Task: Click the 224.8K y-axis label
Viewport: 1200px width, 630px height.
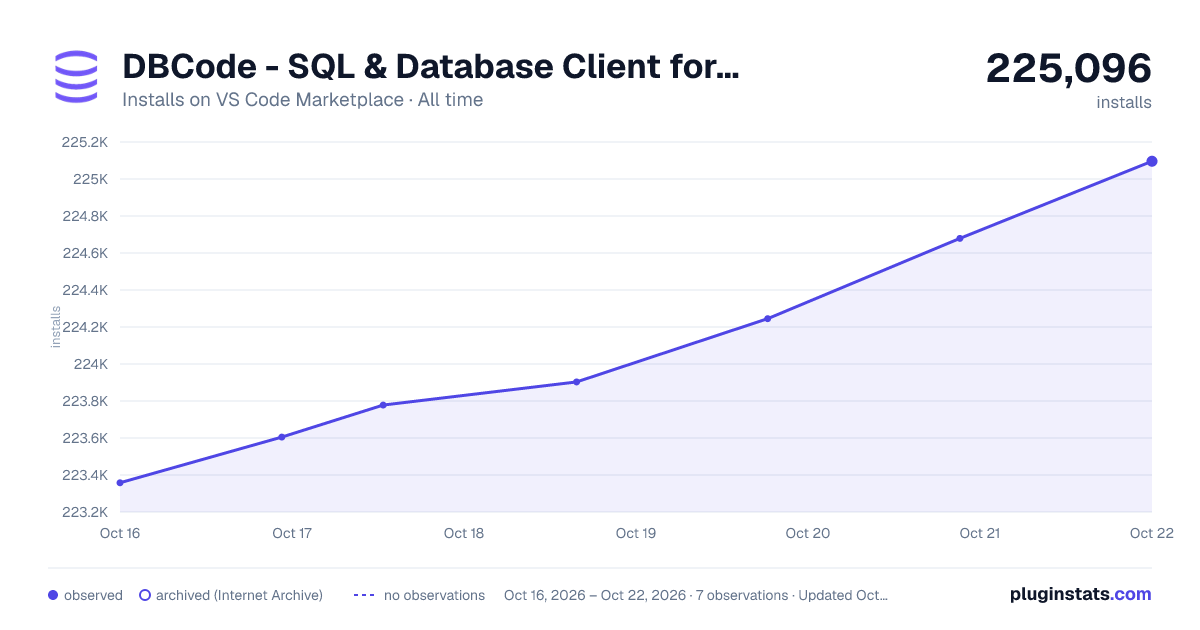Action: click(84, 216)
